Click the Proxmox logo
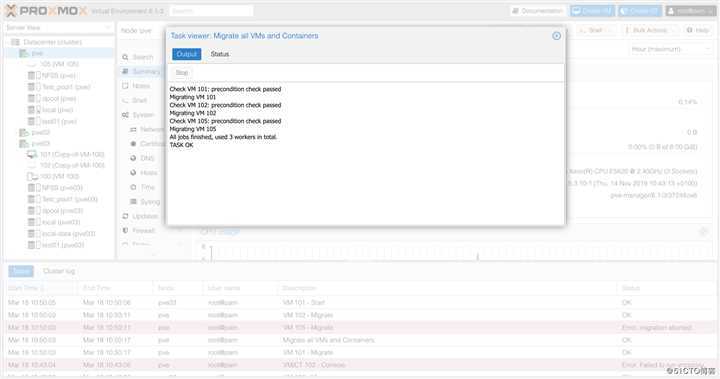This screenshot has width=720, height=379. tap(46, 11)
